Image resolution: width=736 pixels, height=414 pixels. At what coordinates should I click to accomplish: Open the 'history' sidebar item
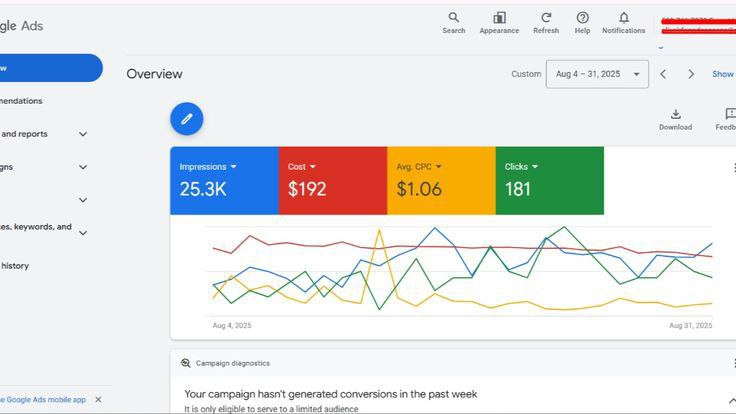[x=15, y=266]
